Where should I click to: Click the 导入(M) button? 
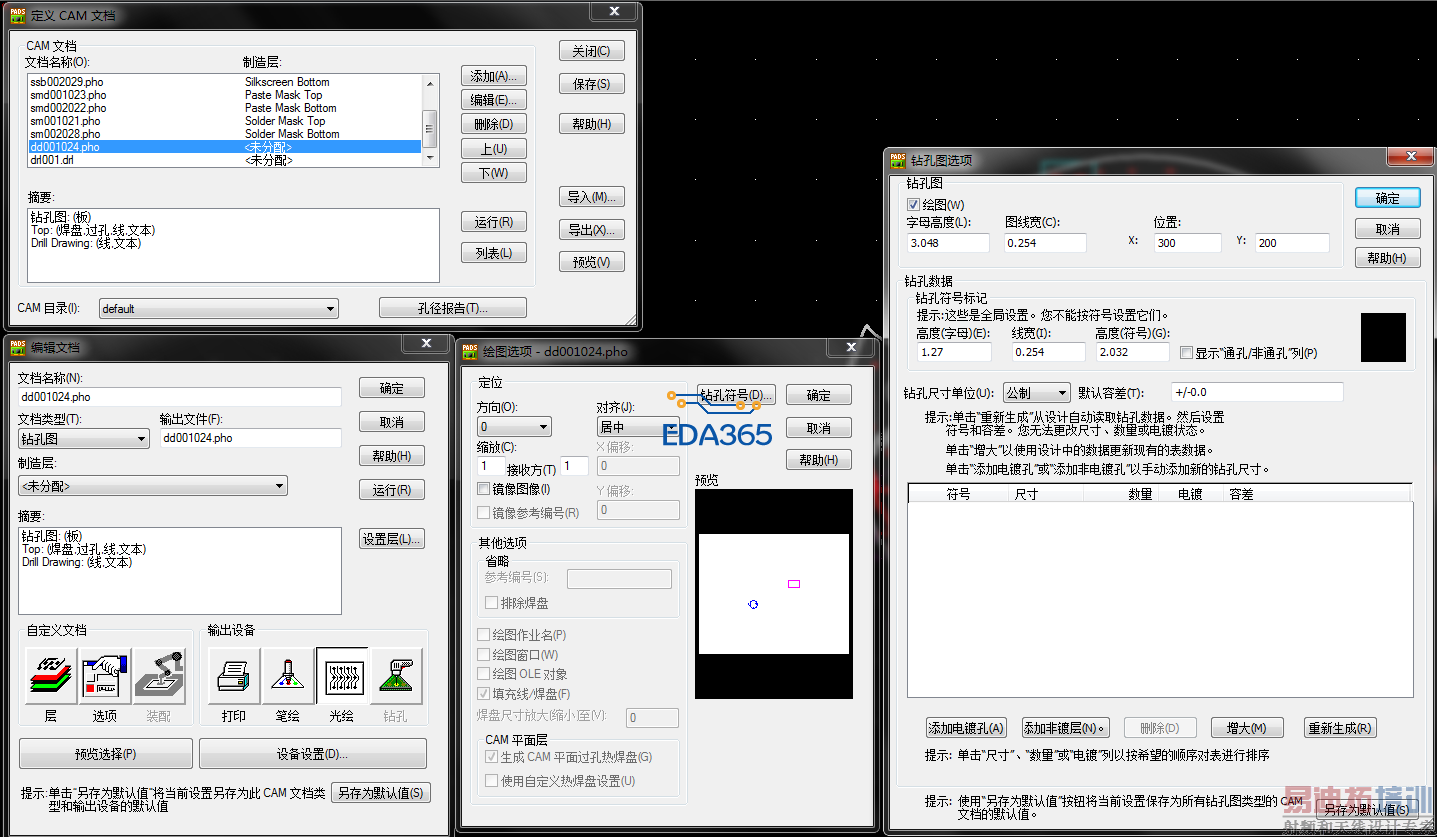pos(592,197)
